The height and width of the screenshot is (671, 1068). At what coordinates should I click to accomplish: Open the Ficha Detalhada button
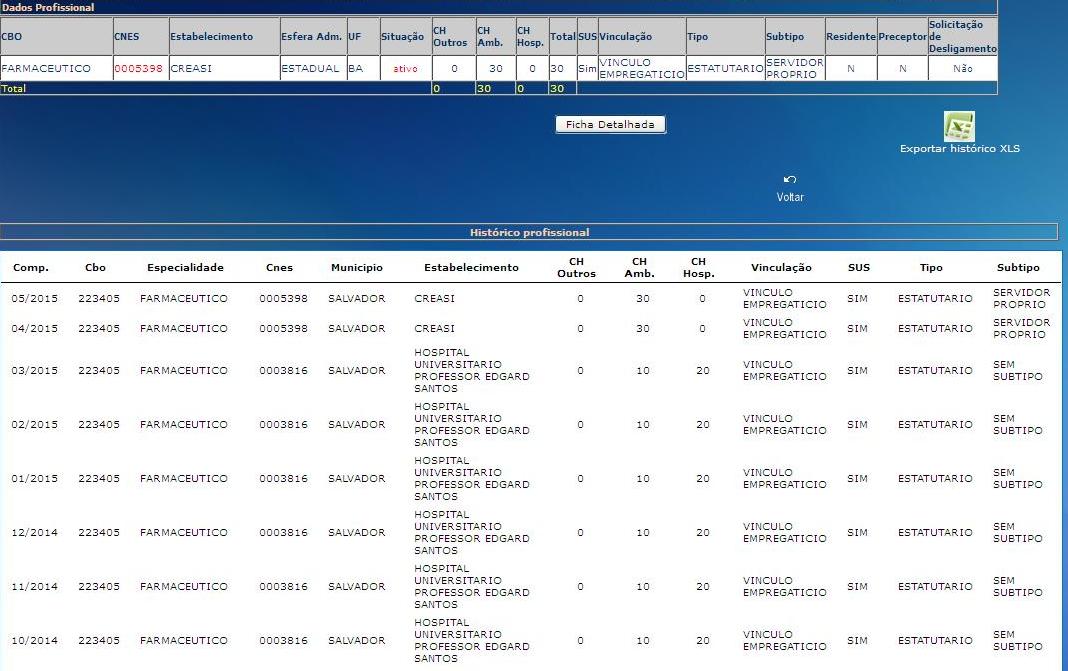pyautogui.click(x=610, y=125)
